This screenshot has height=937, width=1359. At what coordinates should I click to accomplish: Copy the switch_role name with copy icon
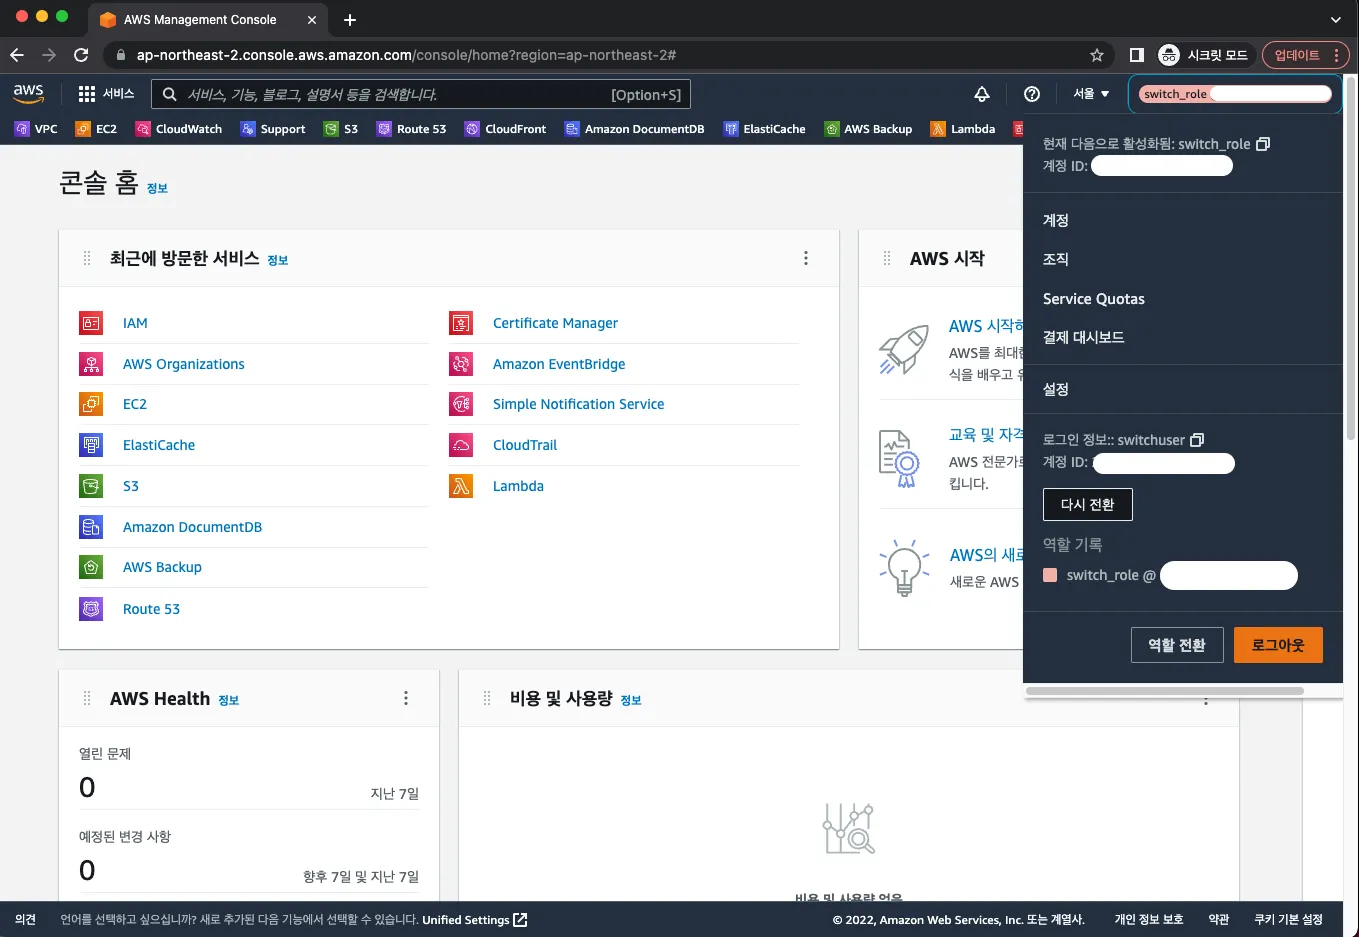pyautogui.click(x=1263, y=144)
